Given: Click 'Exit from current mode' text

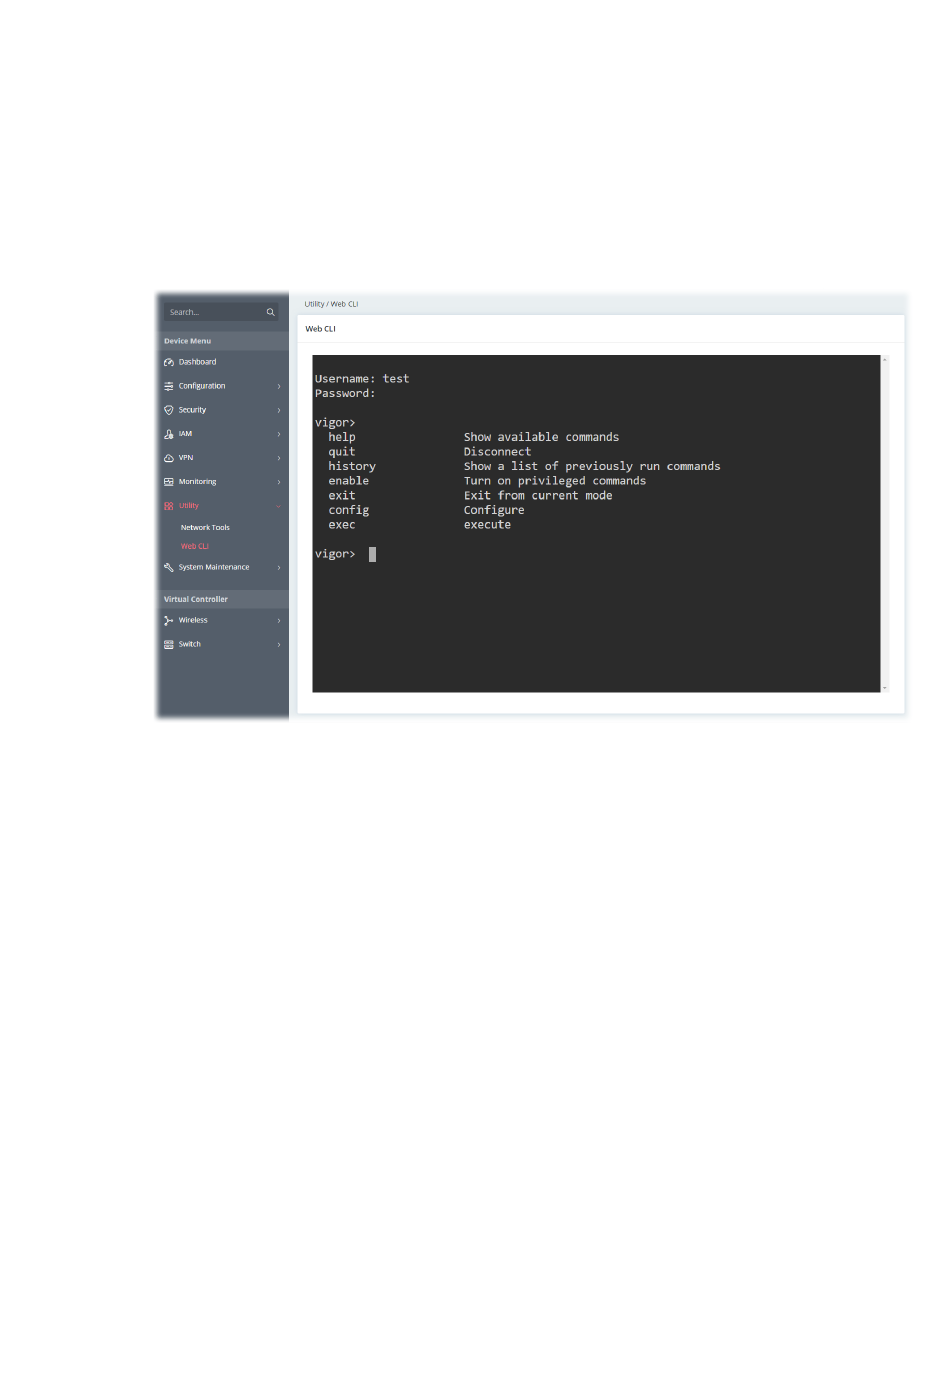Looking at the screenshot, I should tap(538, 495).
